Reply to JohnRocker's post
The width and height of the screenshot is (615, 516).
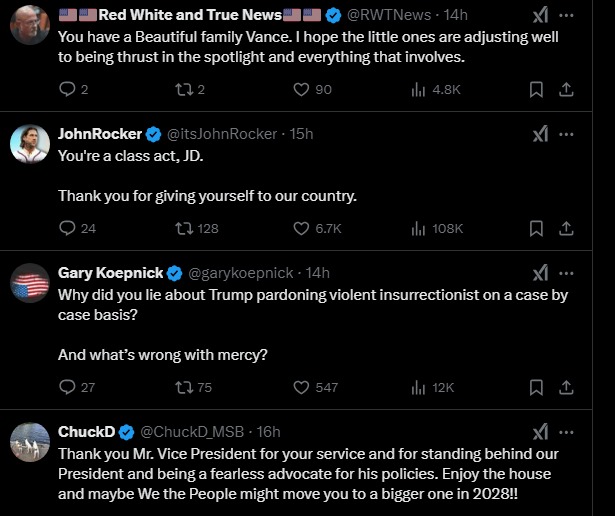tap(67, 228)
